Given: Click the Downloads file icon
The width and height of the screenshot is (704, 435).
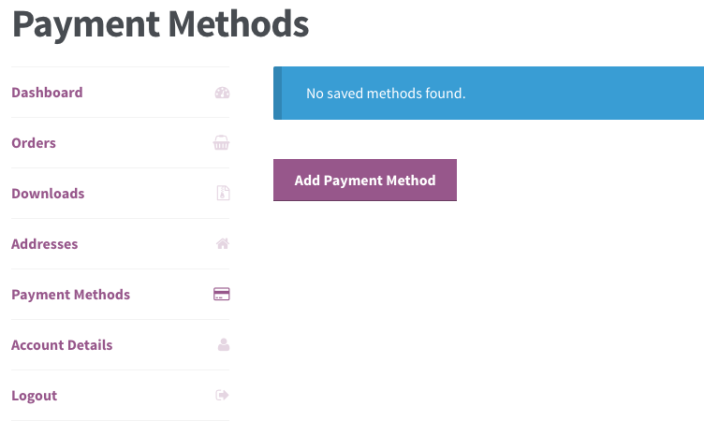Looking at the screenshot, I should coord(223,194).
